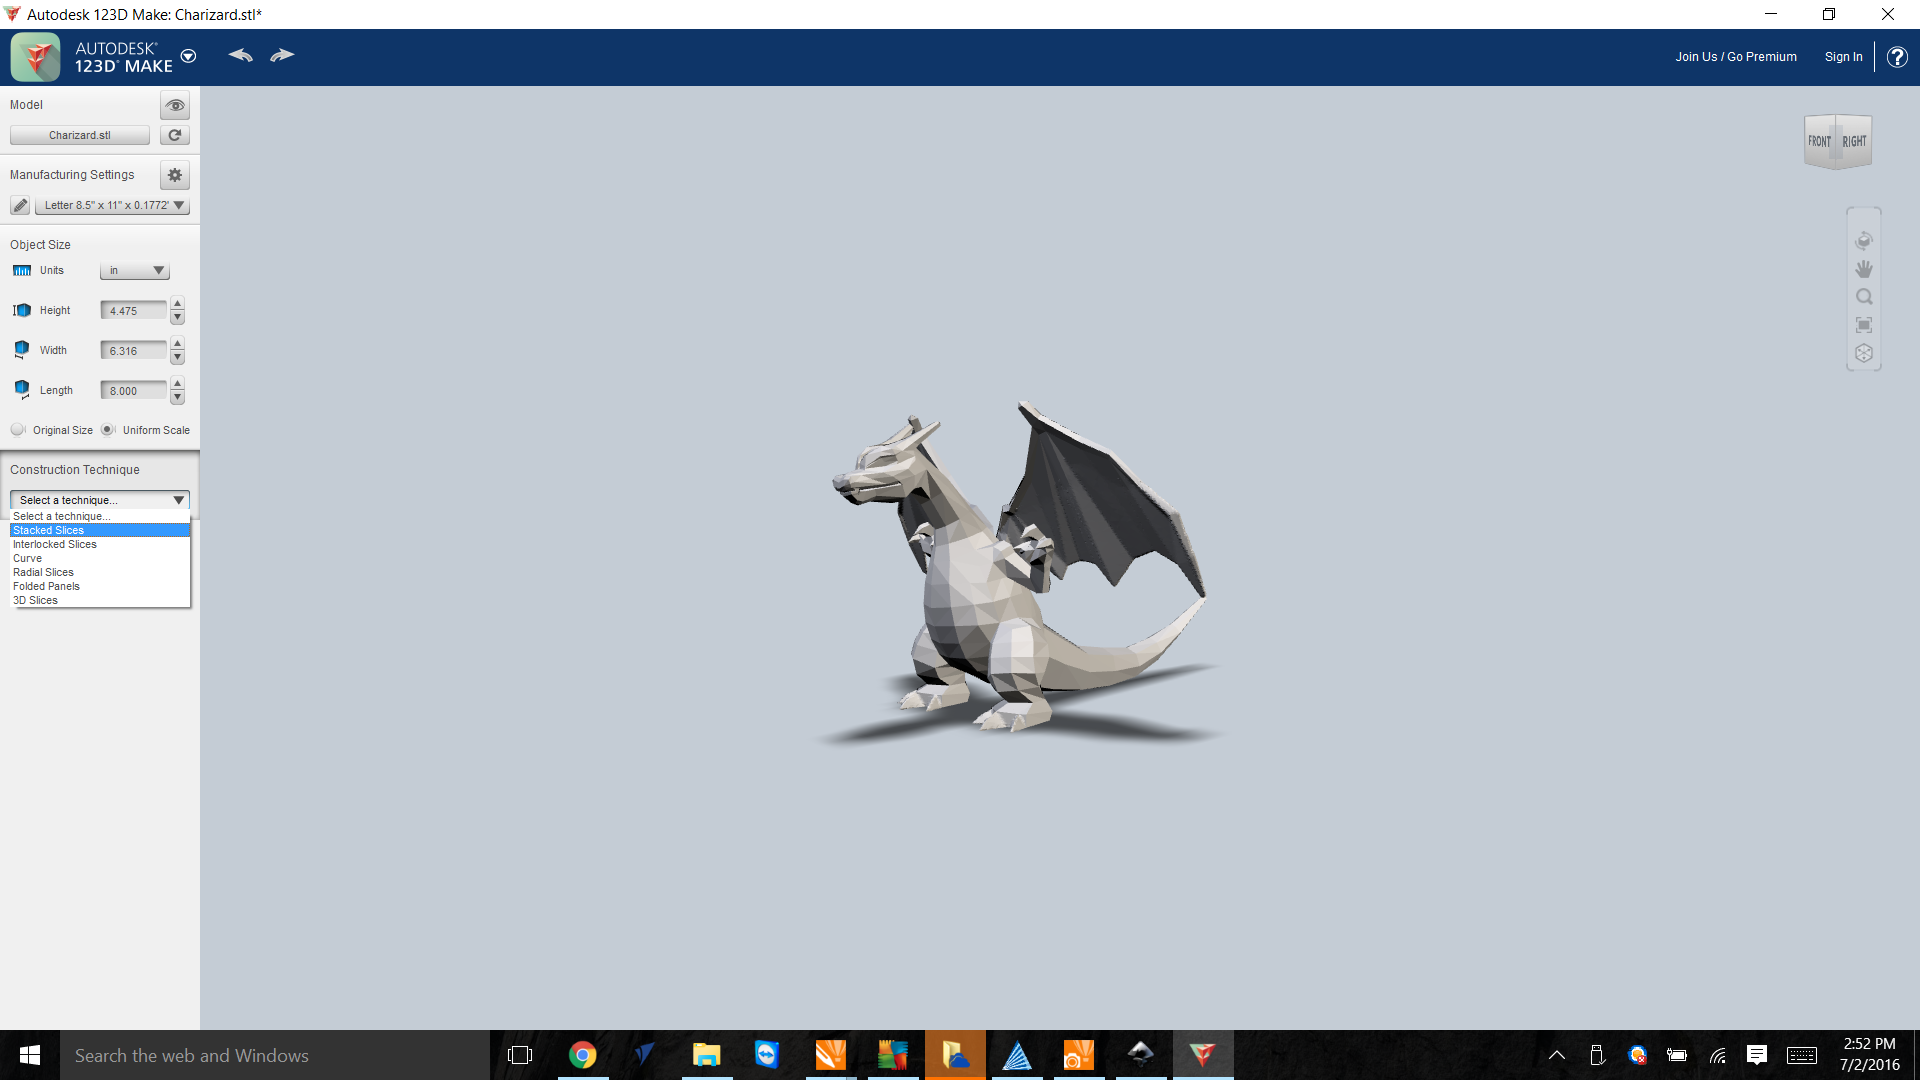This screenshot has height=1080, width=1920.
Task: Open the Units dropdown
Action: (135, 271)
